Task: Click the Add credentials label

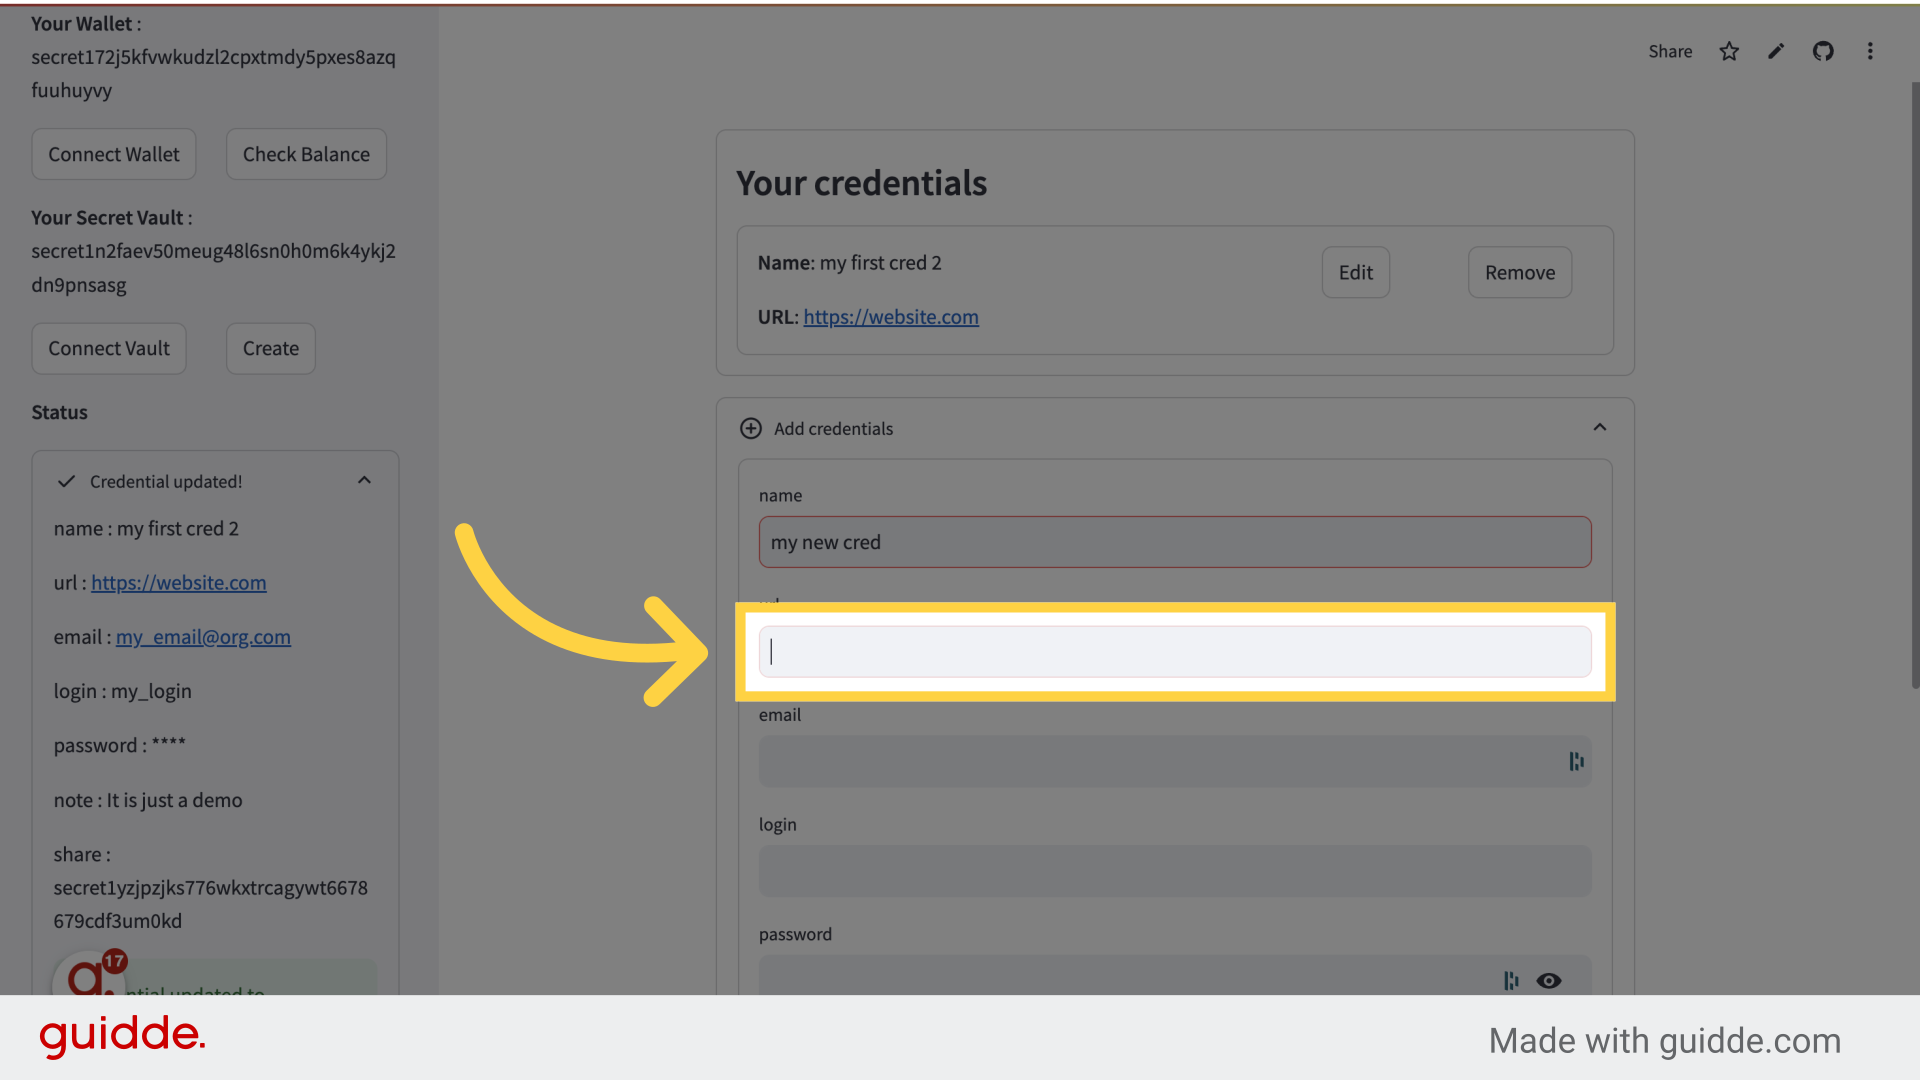Action: click(x=833, y=427)
